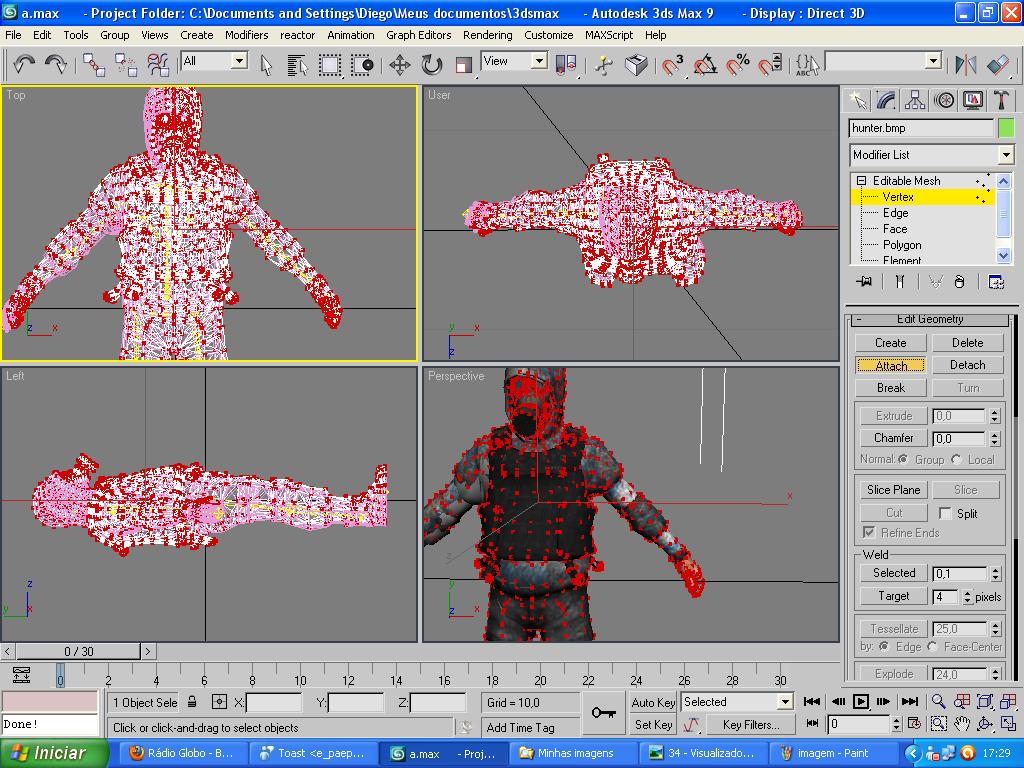This screenshot has width=1024, height=768.
Task: Open the Modifiers menu
Action: point(246,35)
